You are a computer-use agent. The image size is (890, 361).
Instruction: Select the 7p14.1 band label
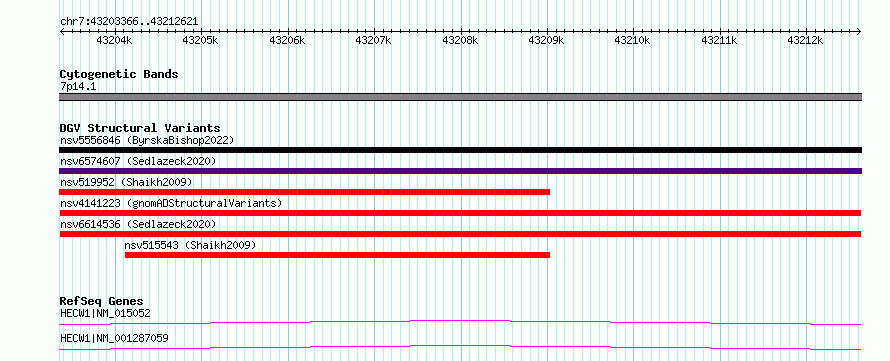click(x=78, y=87)
